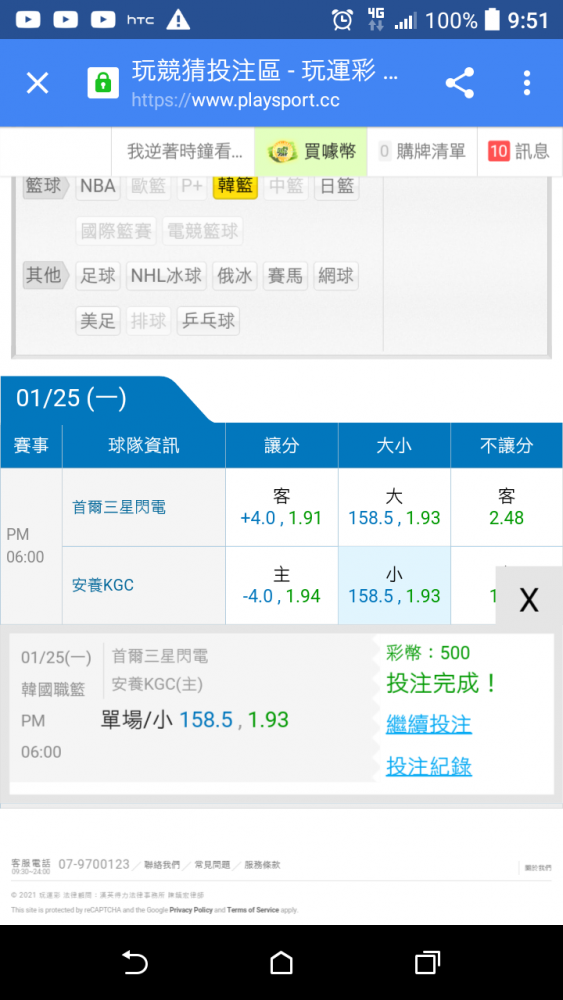Viewport: 563px width, 1000px height.
Task: Open 購牌清單 purchase list
Action: [x=422, y=151]
